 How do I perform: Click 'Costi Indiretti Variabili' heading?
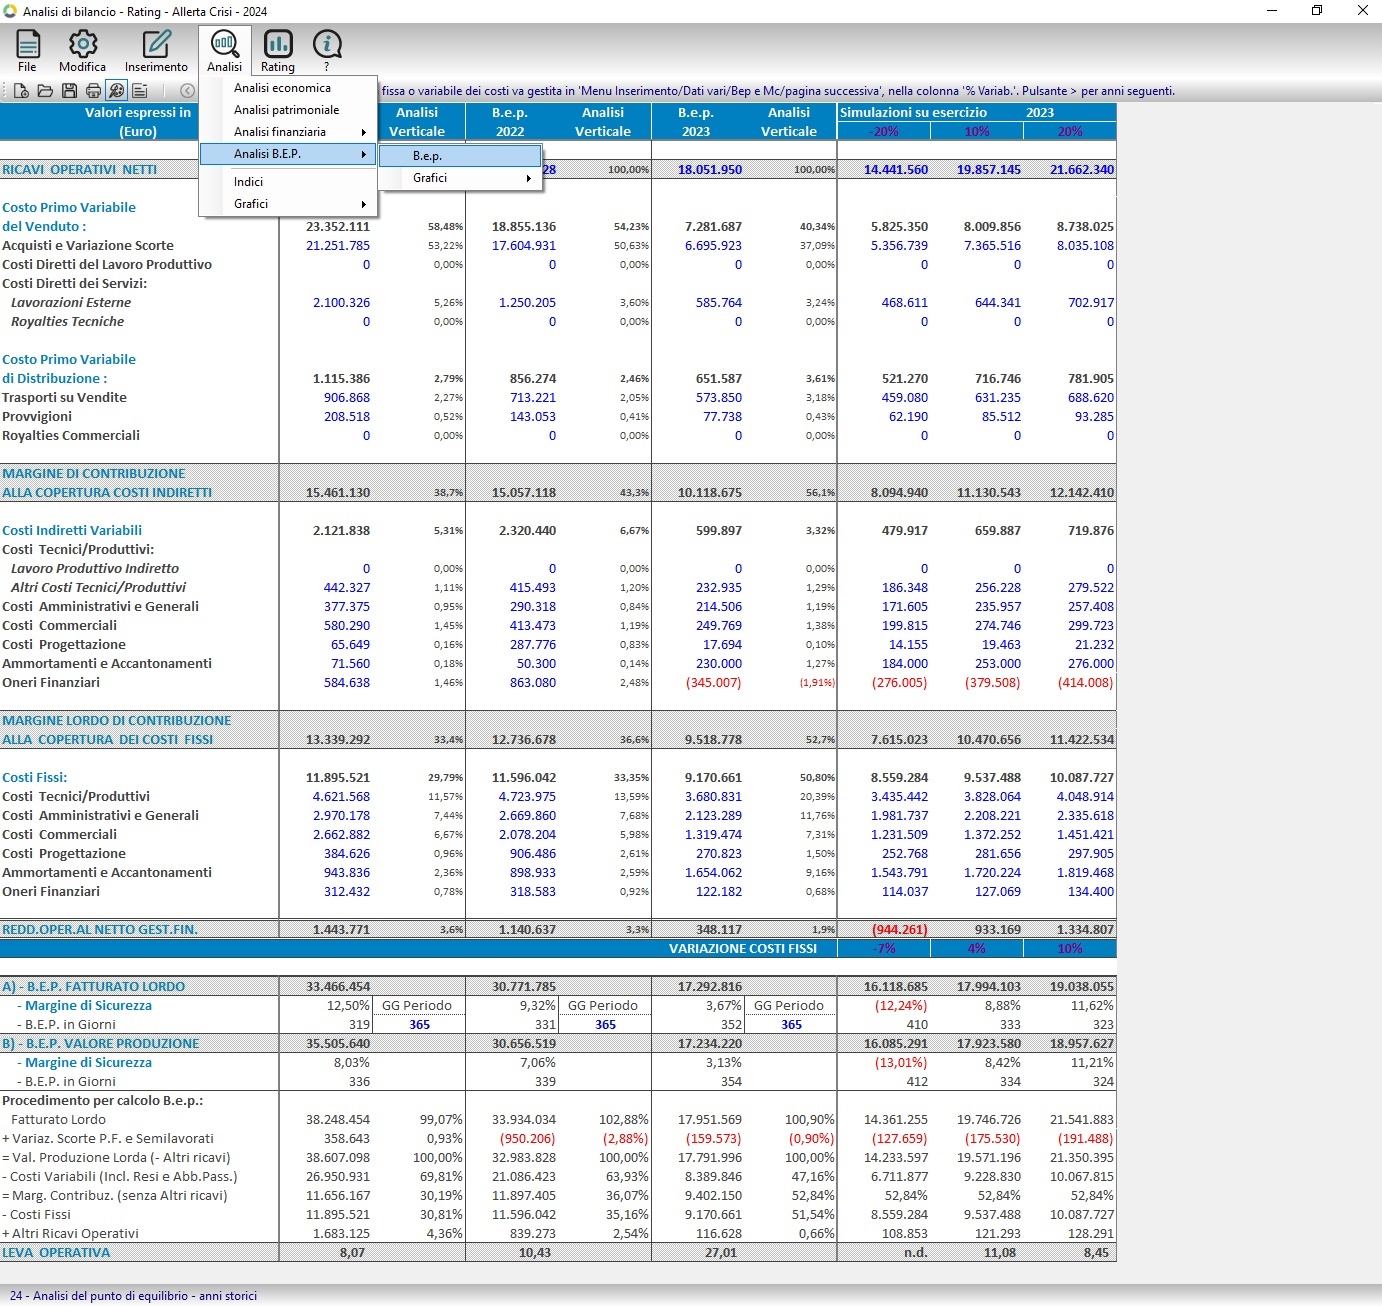(x=72, y=531)
